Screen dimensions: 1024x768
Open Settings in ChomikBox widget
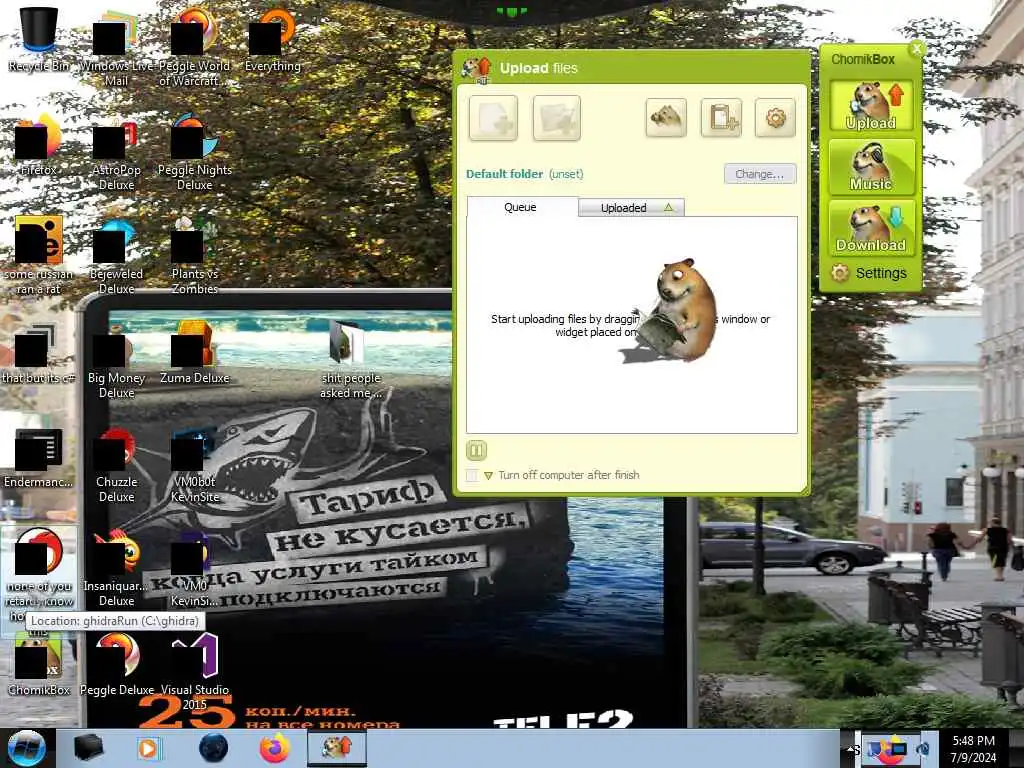coord(869,273)
